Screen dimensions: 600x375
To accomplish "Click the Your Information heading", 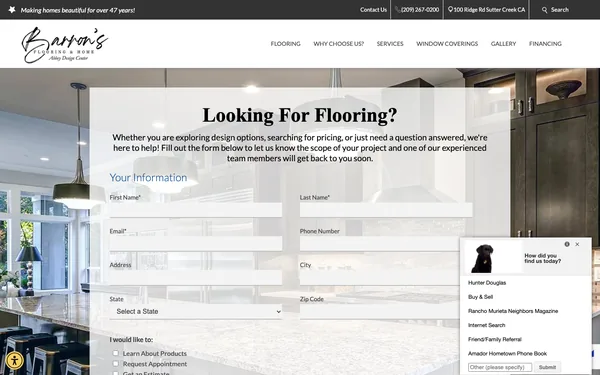I will click(148, 178).
